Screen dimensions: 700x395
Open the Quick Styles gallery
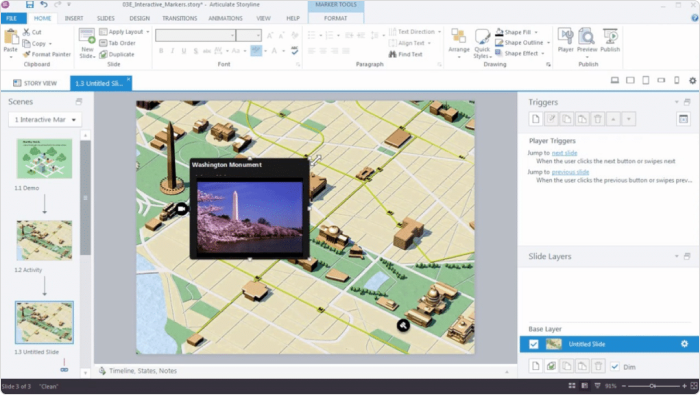point(482,43)
